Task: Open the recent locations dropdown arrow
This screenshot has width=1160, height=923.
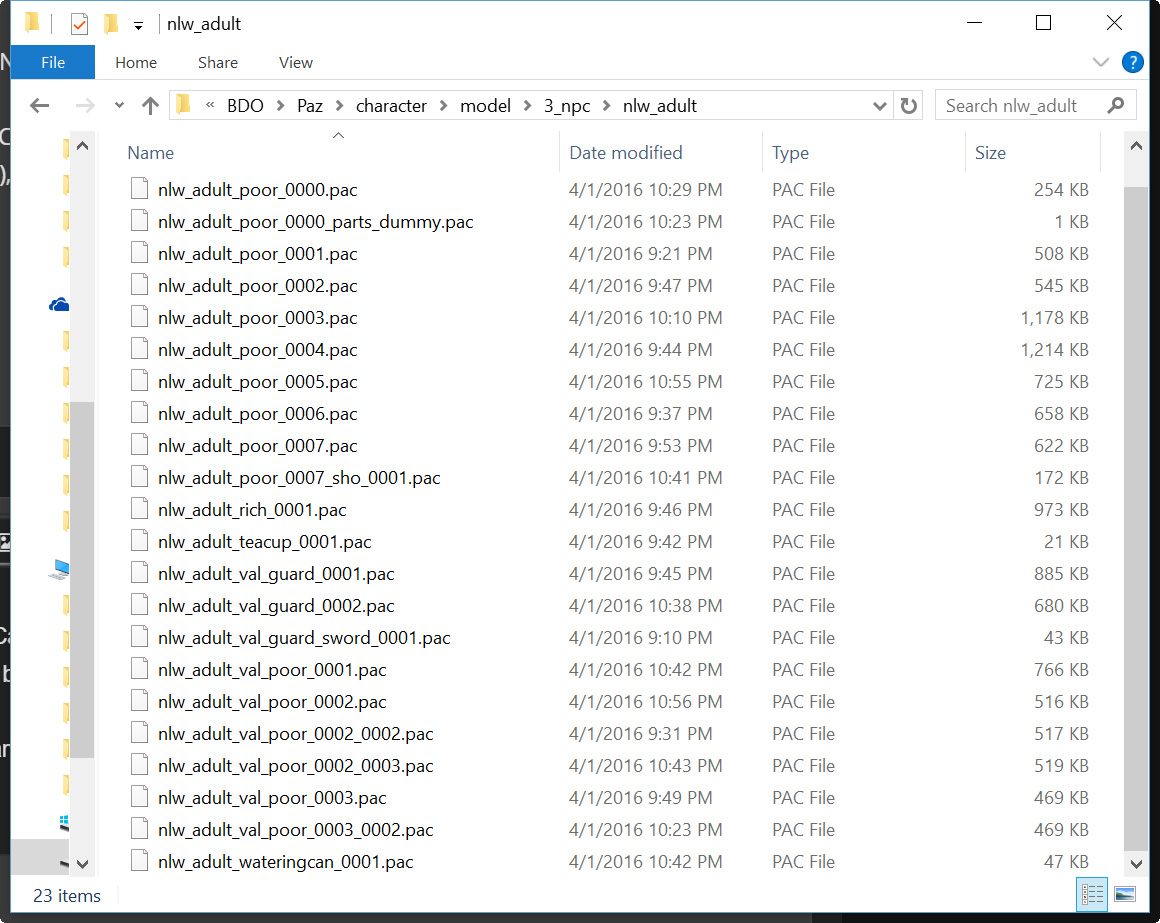Action: coord(119,106)
